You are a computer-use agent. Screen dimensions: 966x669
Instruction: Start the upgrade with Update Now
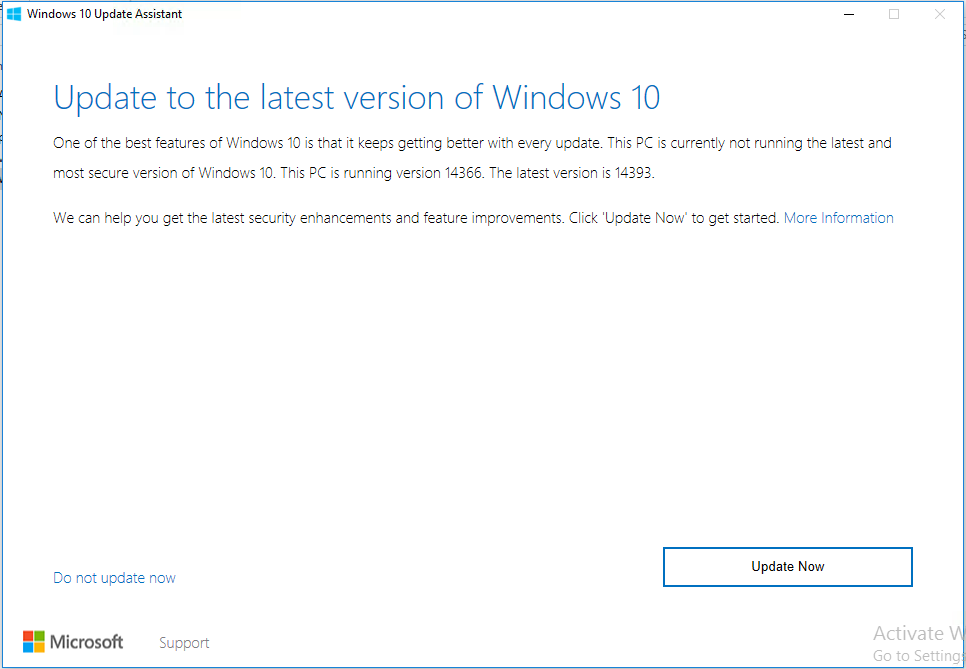[787, 567]
